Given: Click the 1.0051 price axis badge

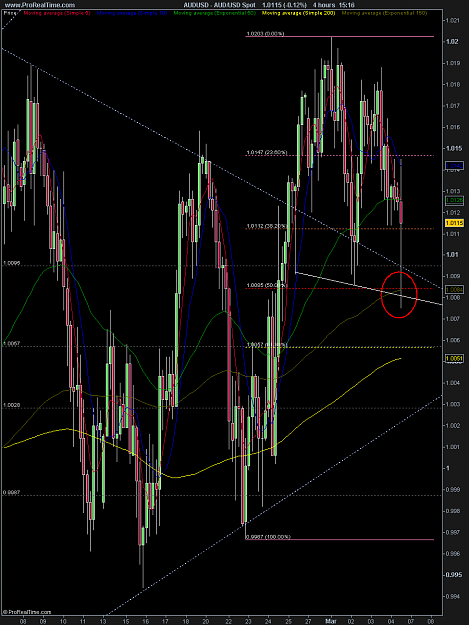Looking at the screenshot, I should pyautogui.click(x=454, y=359).
